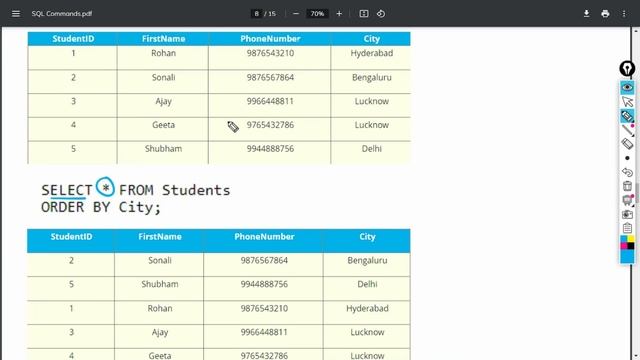Click the SQL Commands.pdf title
Image resolution: width=640 pixels, height=360 pixels.
click(x=62, y=13)
